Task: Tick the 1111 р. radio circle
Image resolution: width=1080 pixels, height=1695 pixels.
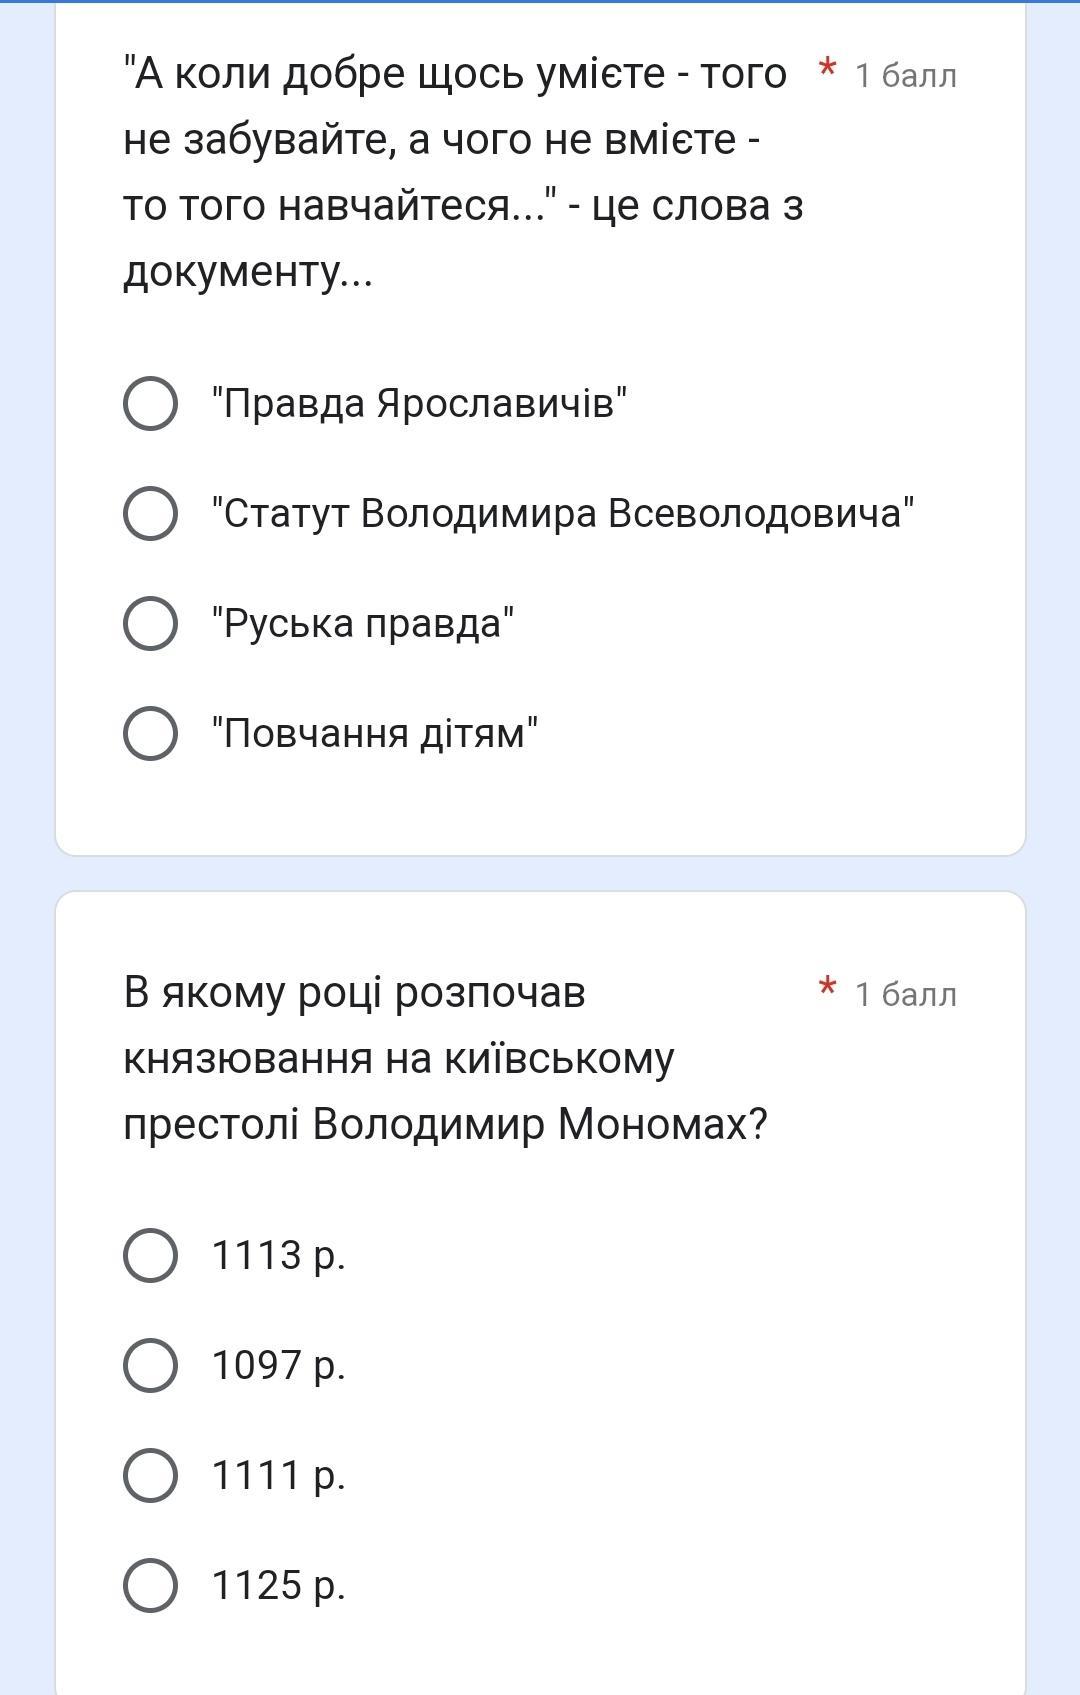Action: click(x=151, y=1475)
